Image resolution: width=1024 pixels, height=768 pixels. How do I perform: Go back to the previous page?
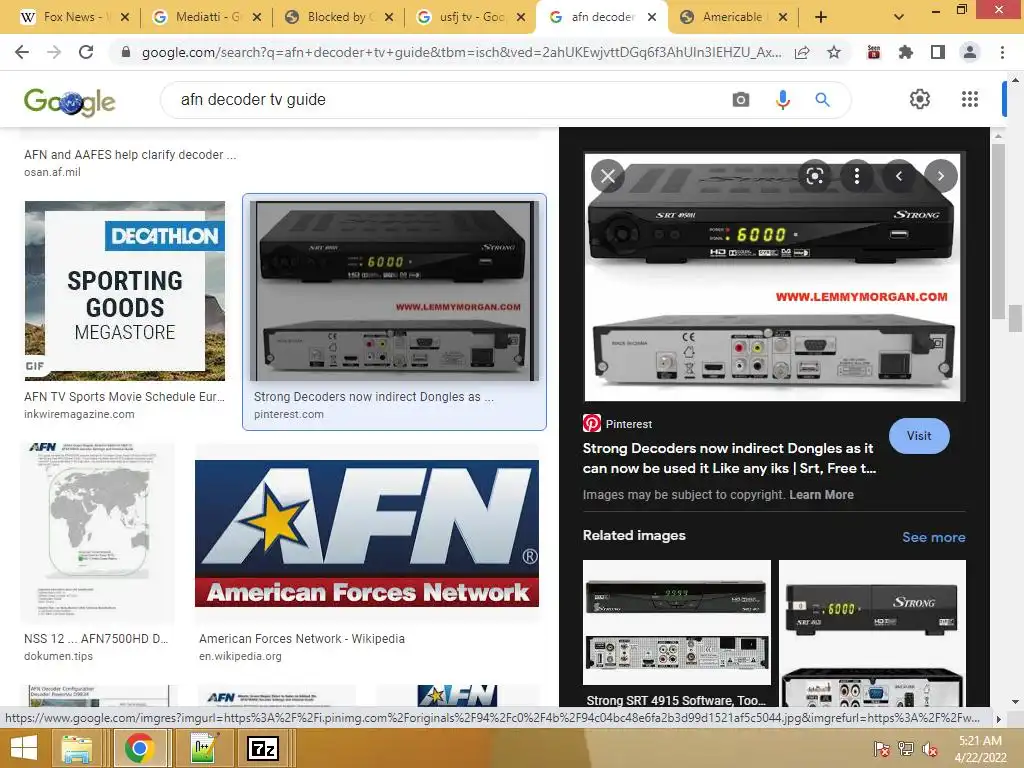pyautogui.click(x=22, y=52)
